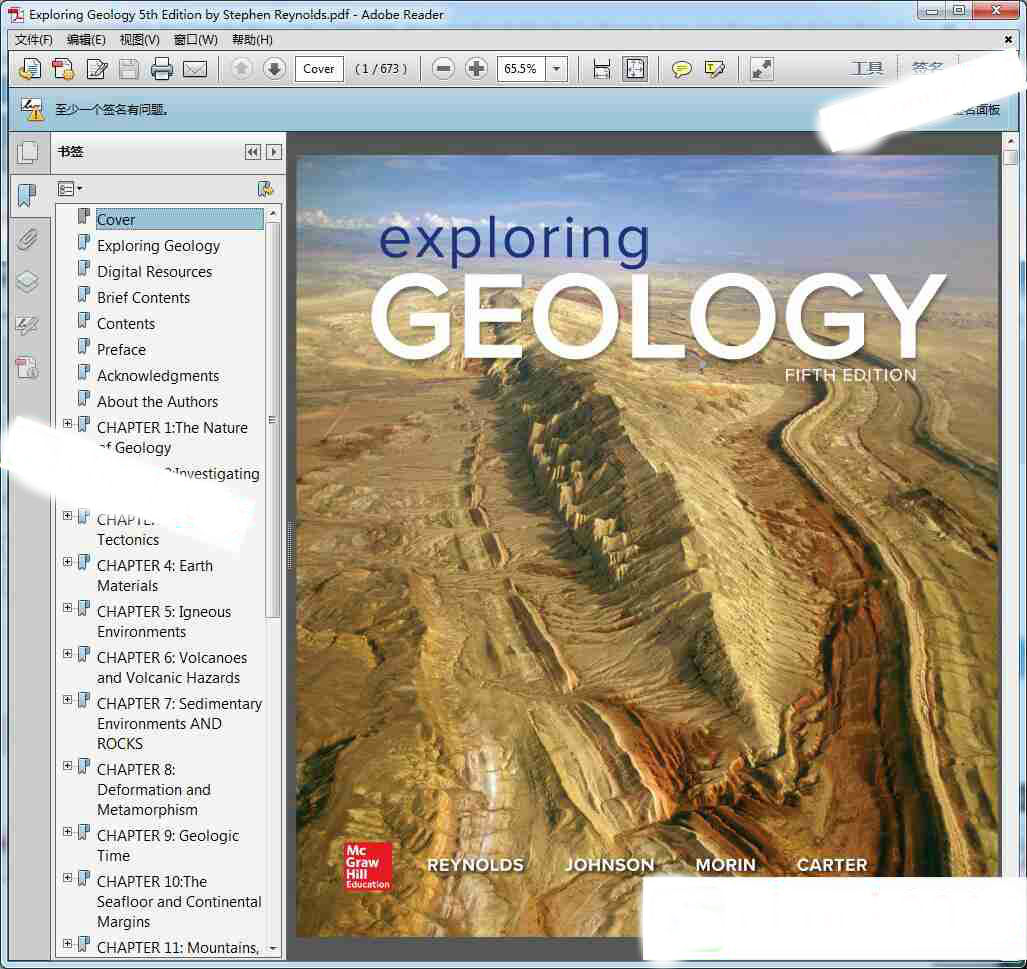Click the document vertical scrollbar thumb
Screen dimensions: 1027x969
click(x=1010, y=158)
